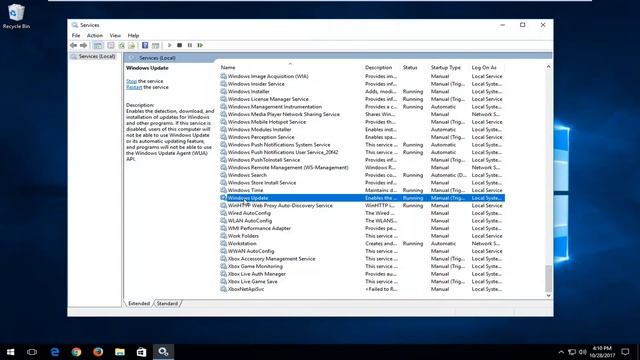Viewport: 640px width, 360px height.
Task: Select the Wired AutoConfig service
Action: tap(362, 213)
